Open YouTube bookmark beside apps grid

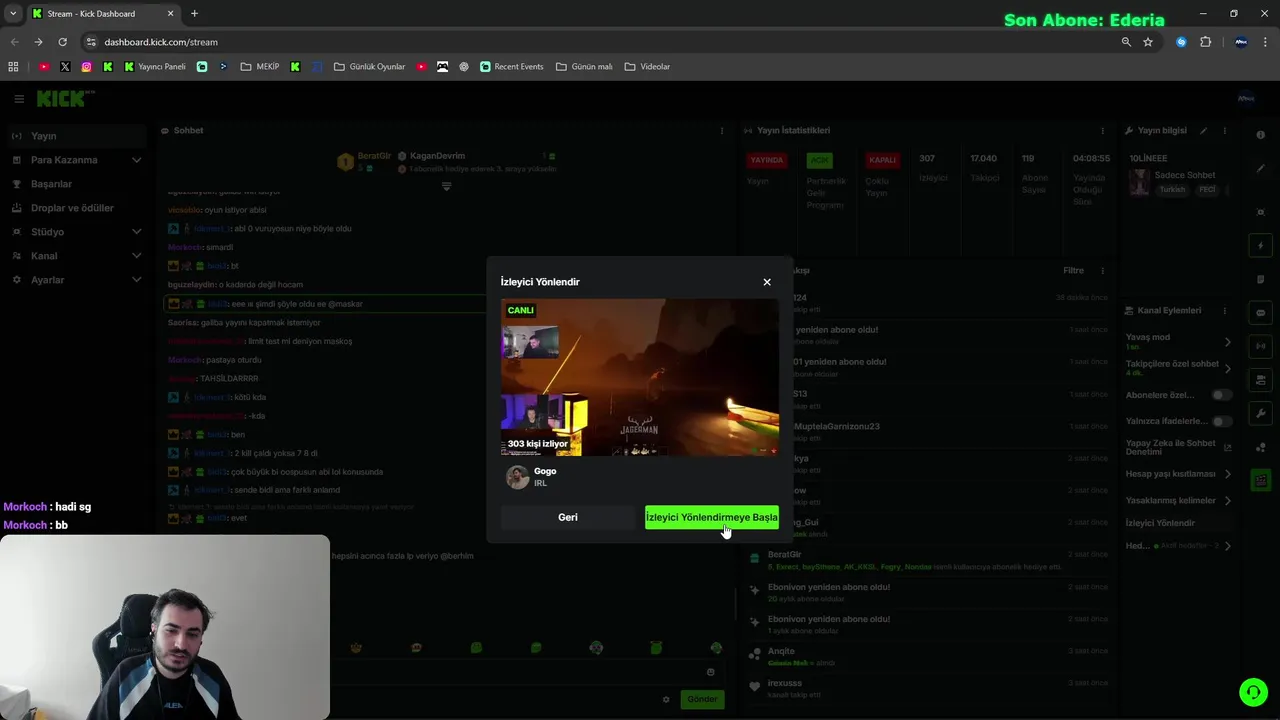pyautogui.click(x=44, y=67)
